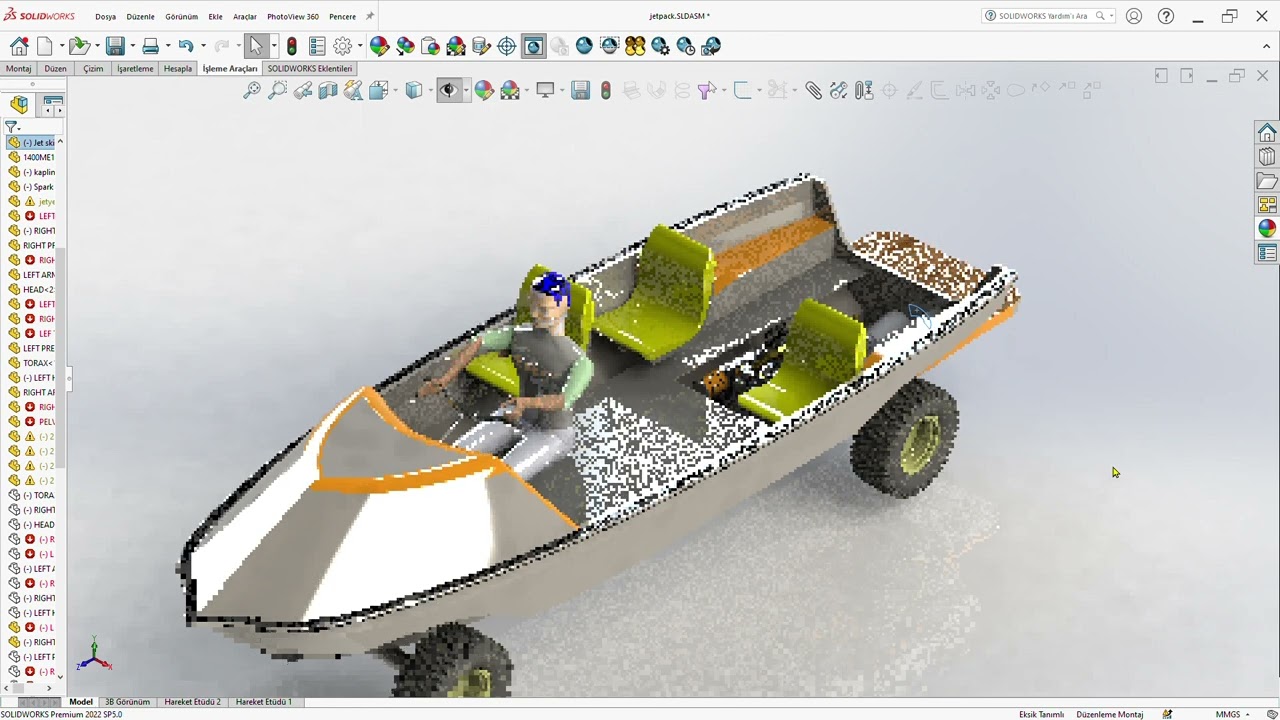Open dropdown arrow next to Print icon
Image resolution: width=1280 pixels, height=720 pixels.
(167, 46)
